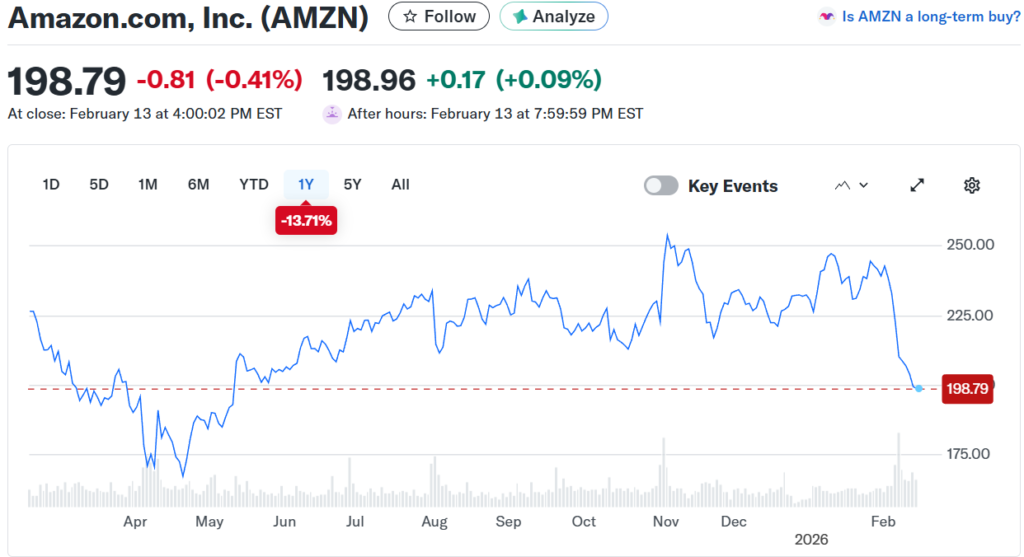Click the Follow button
The image size is (1024, 557).
[x=439, y=17]
